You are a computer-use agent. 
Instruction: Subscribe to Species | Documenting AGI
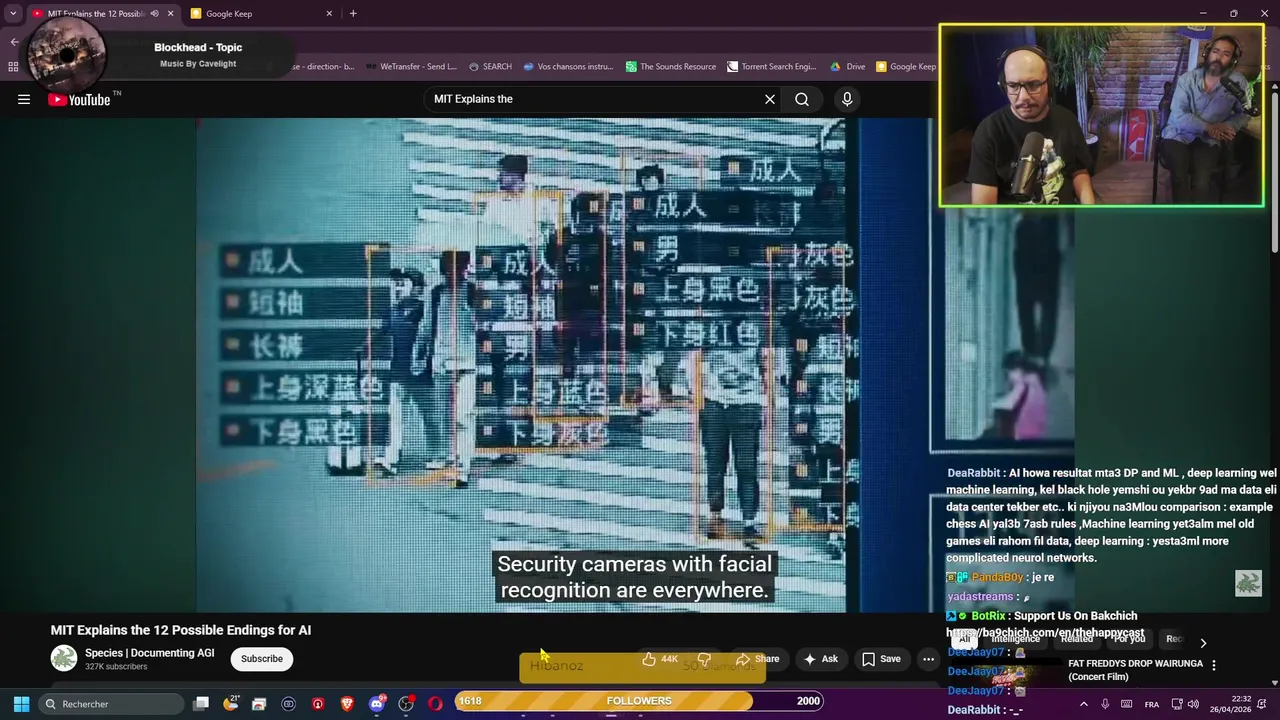click(x=262, y=658)
